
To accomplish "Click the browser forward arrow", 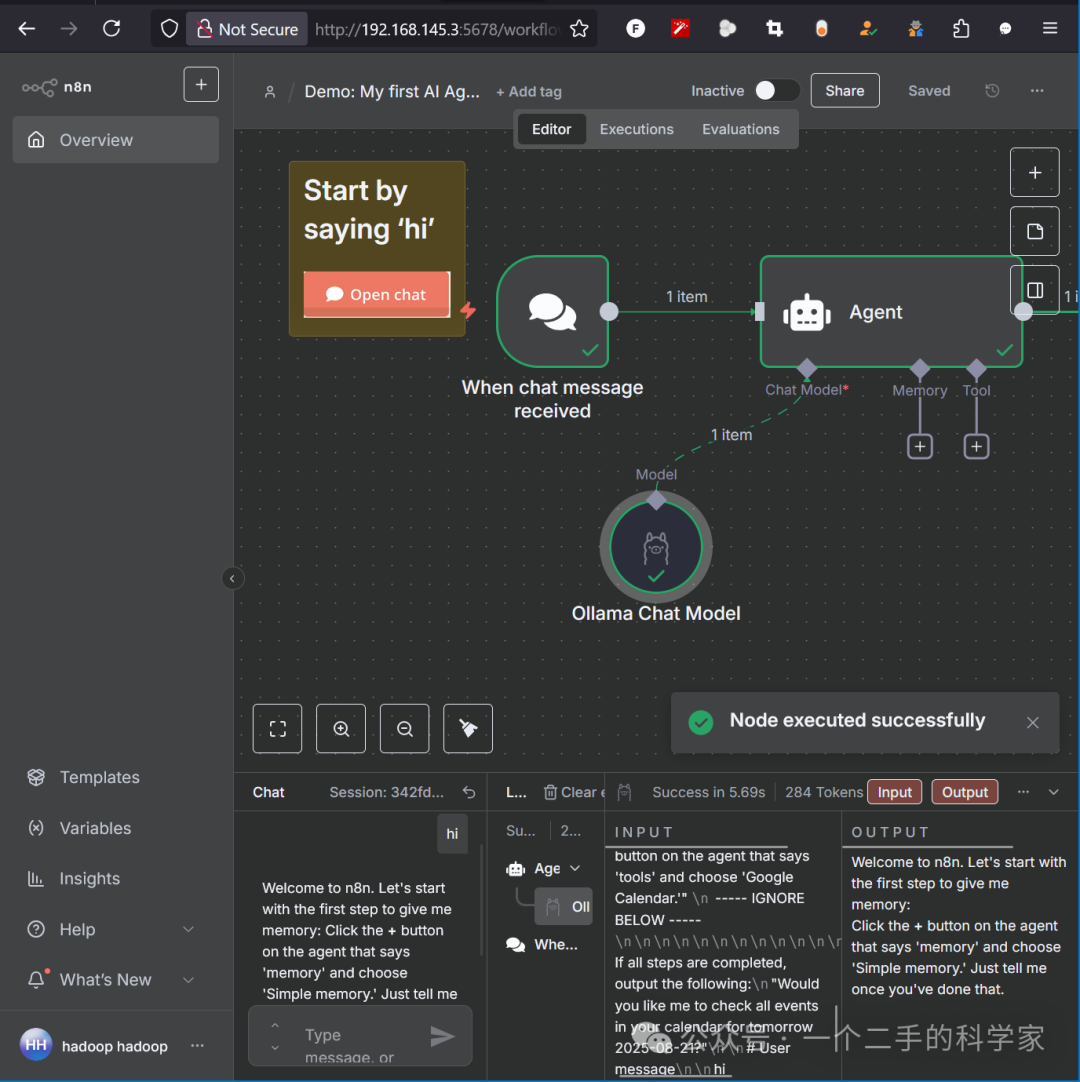I will click(68, 28).
